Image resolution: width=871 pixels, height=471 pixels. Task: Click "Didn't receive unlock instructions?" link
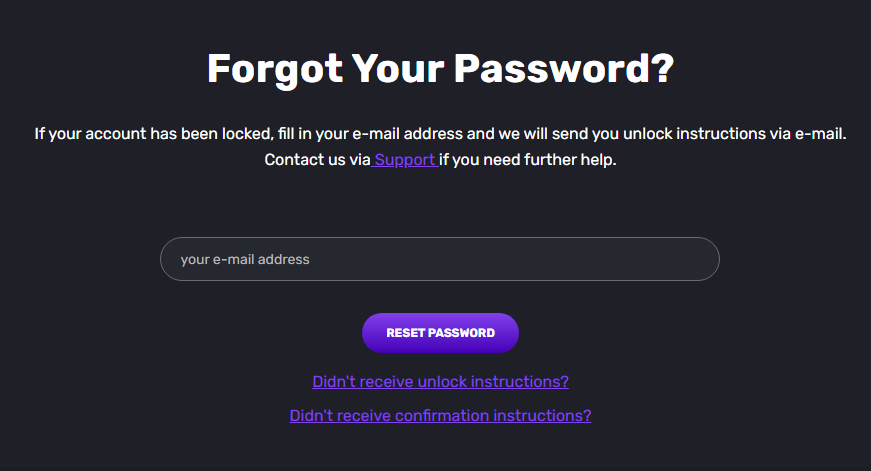[x=440, y=382]
